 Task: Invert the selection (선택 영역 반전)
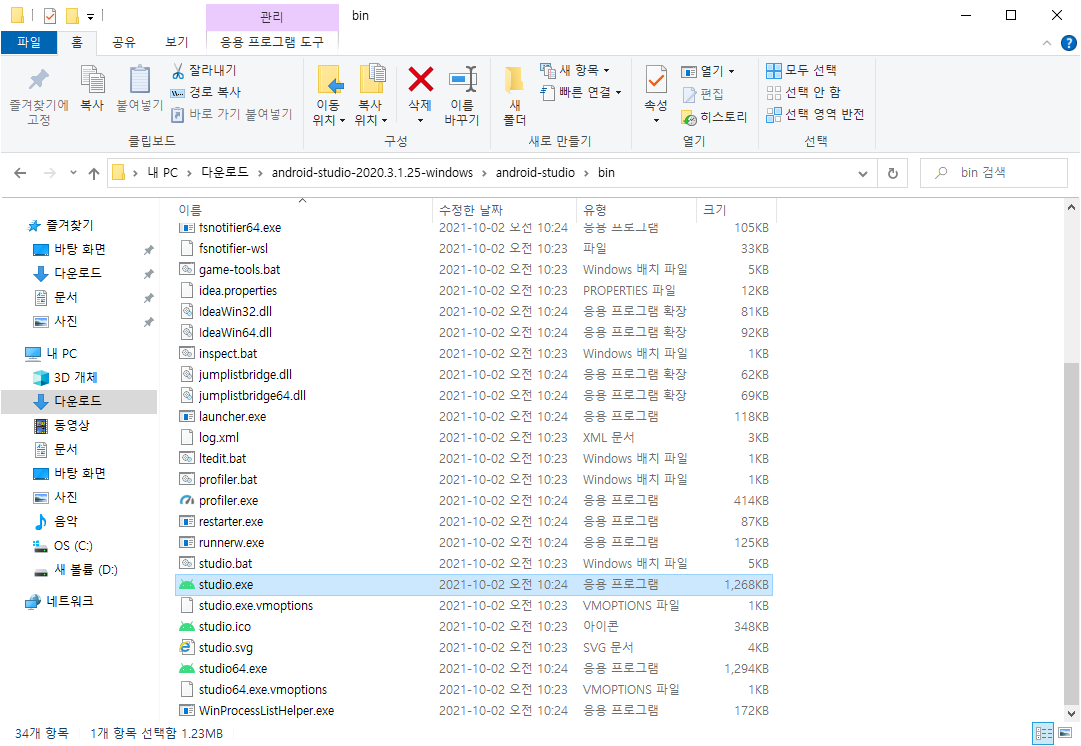pyautogui.click(x=815, y=114)
